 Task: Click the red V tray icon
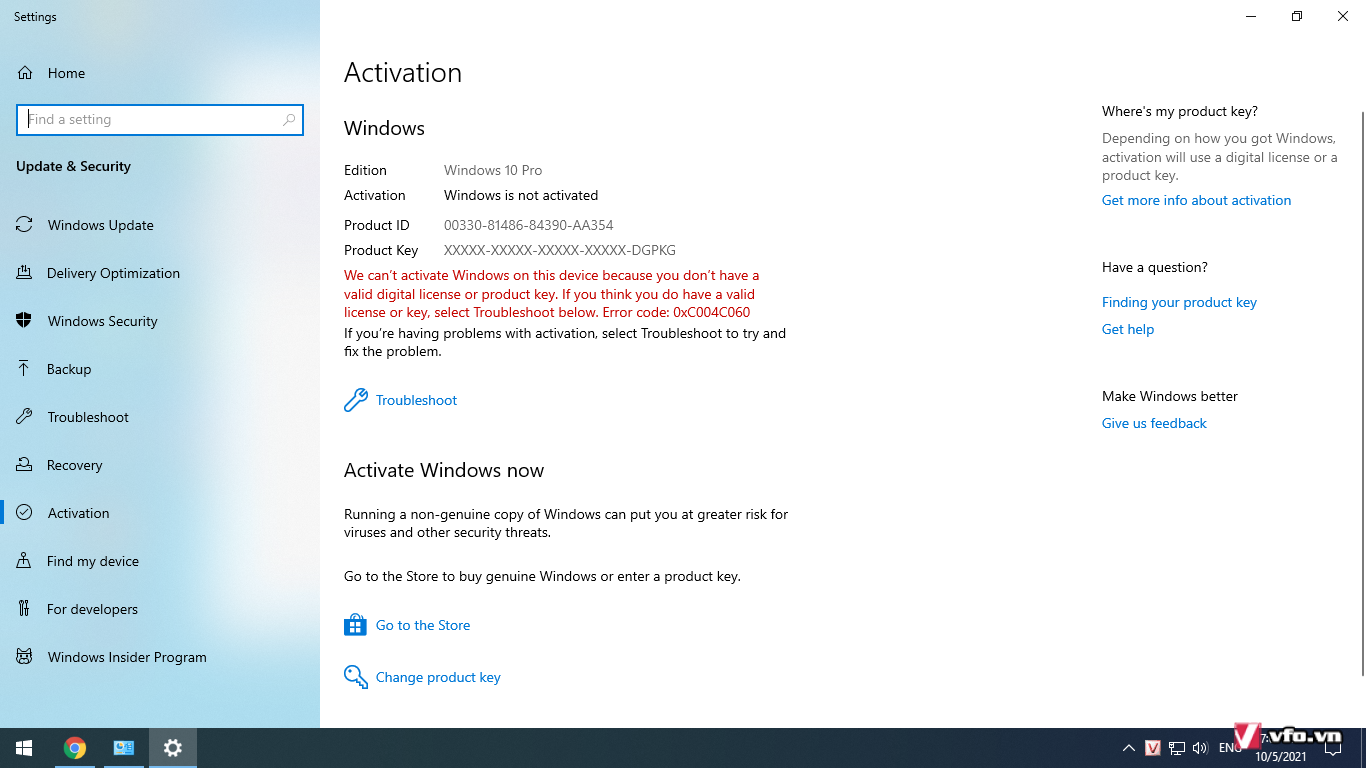(1153, 748)
